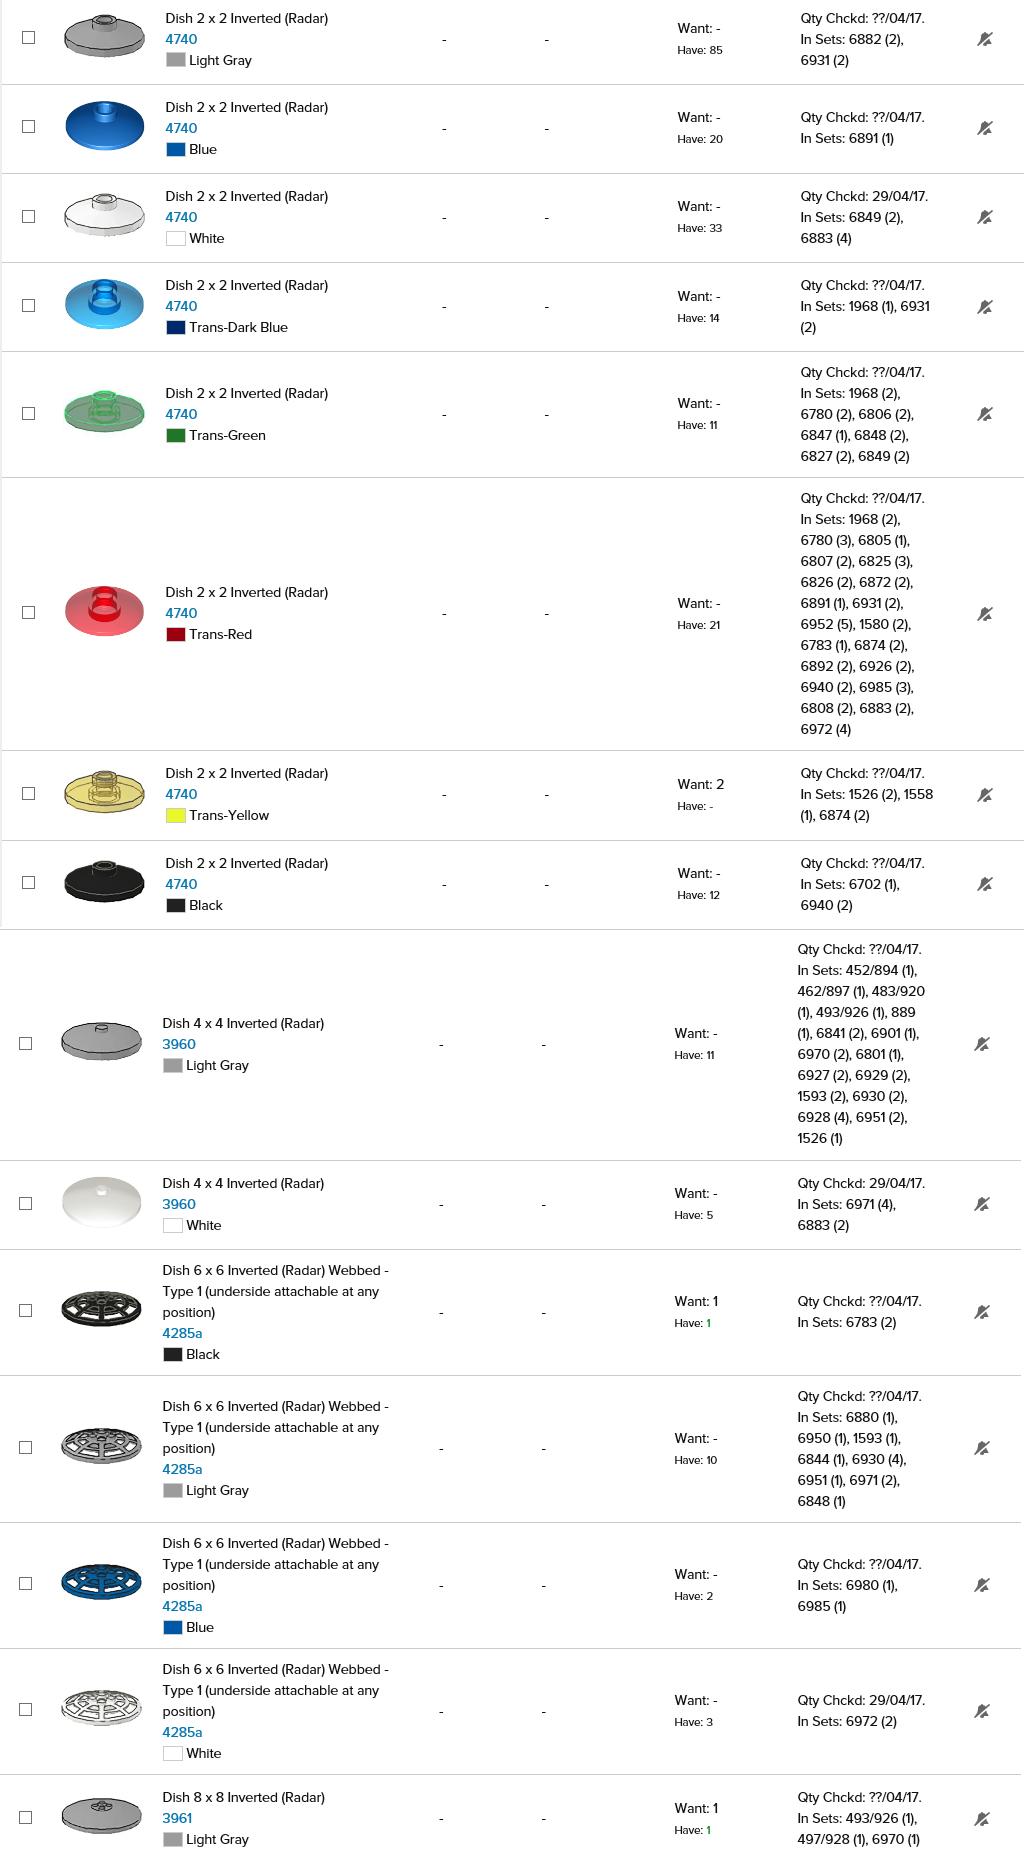Screen dimensions: 1024x1856
Task: Toggle the muted bell for Black Dish 2 x 2
Action: (x=985, y=884)
